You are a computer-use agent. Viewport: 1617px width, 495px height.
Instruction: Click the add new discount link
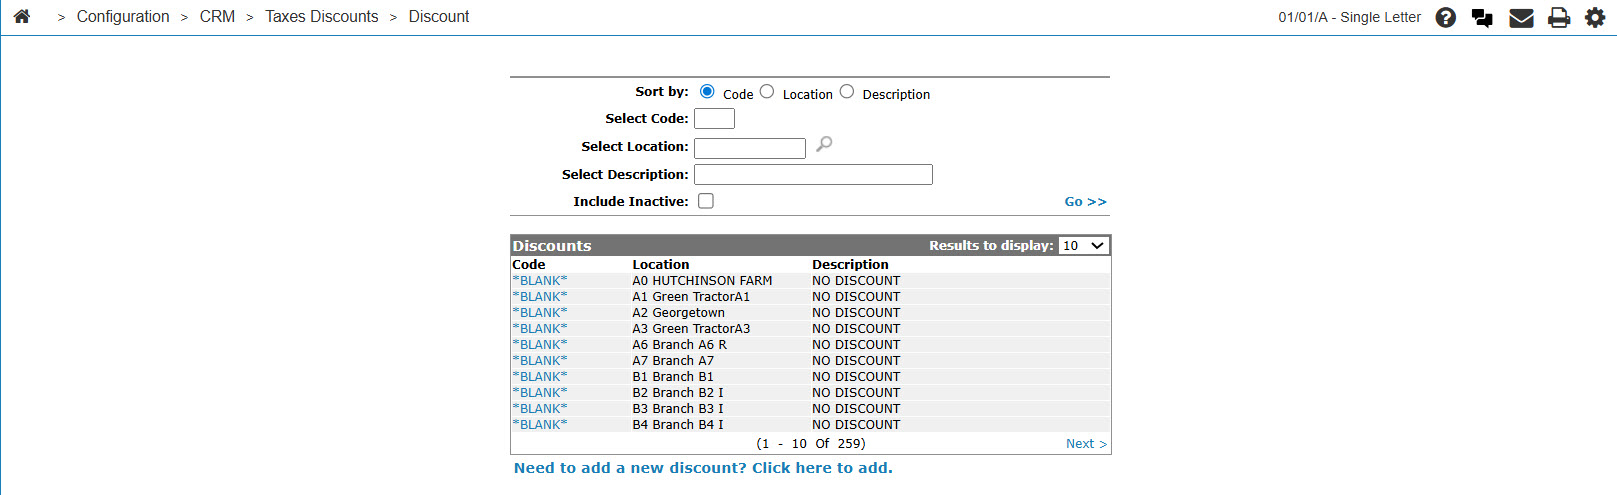click(x=703, y=468)
